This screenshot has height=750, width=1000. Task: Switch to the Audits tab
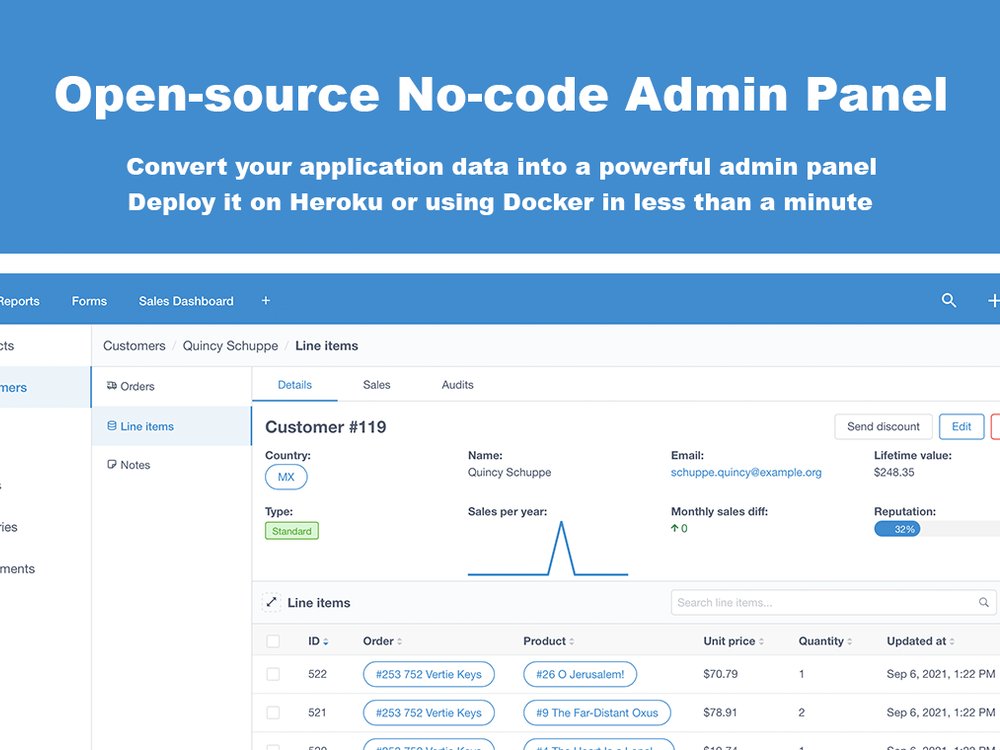(x=457, y=385)
